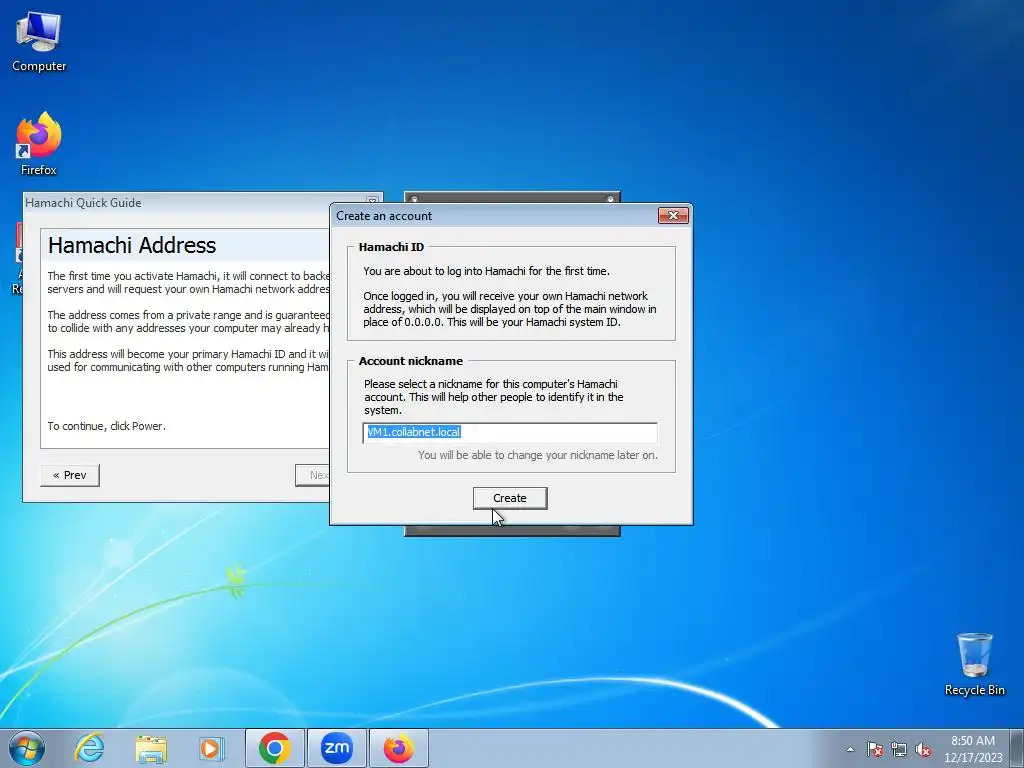Switch to Zoom app in taskbar
The image size is (1024, 768).
[x=337, y=748]
